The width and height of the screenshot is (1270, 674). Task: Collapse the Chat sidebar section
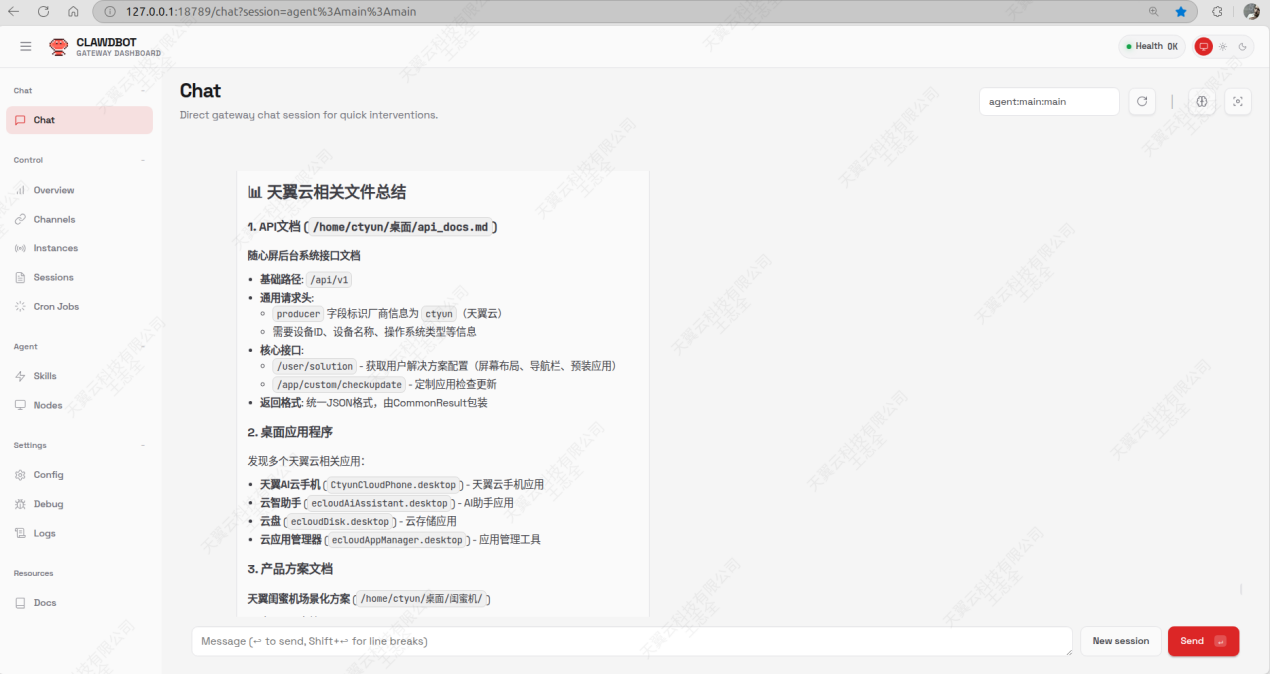(143, 91)
